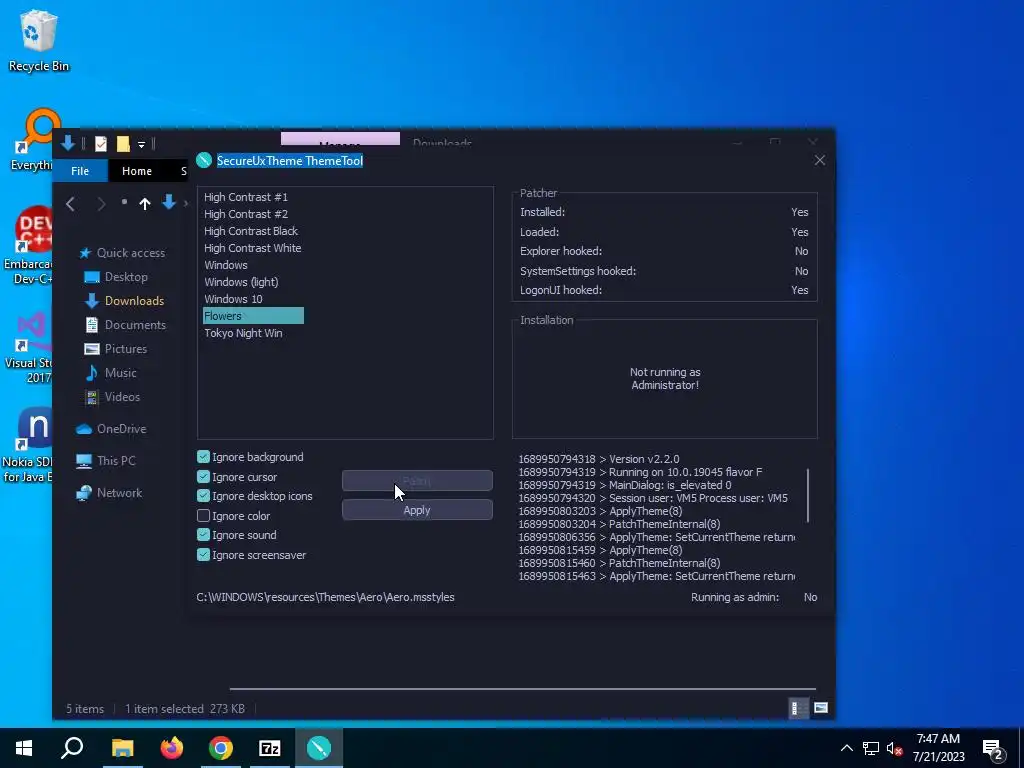Screen dimensions: 1024x768
Task: Click the Apply button
Action: coord(417,510)
